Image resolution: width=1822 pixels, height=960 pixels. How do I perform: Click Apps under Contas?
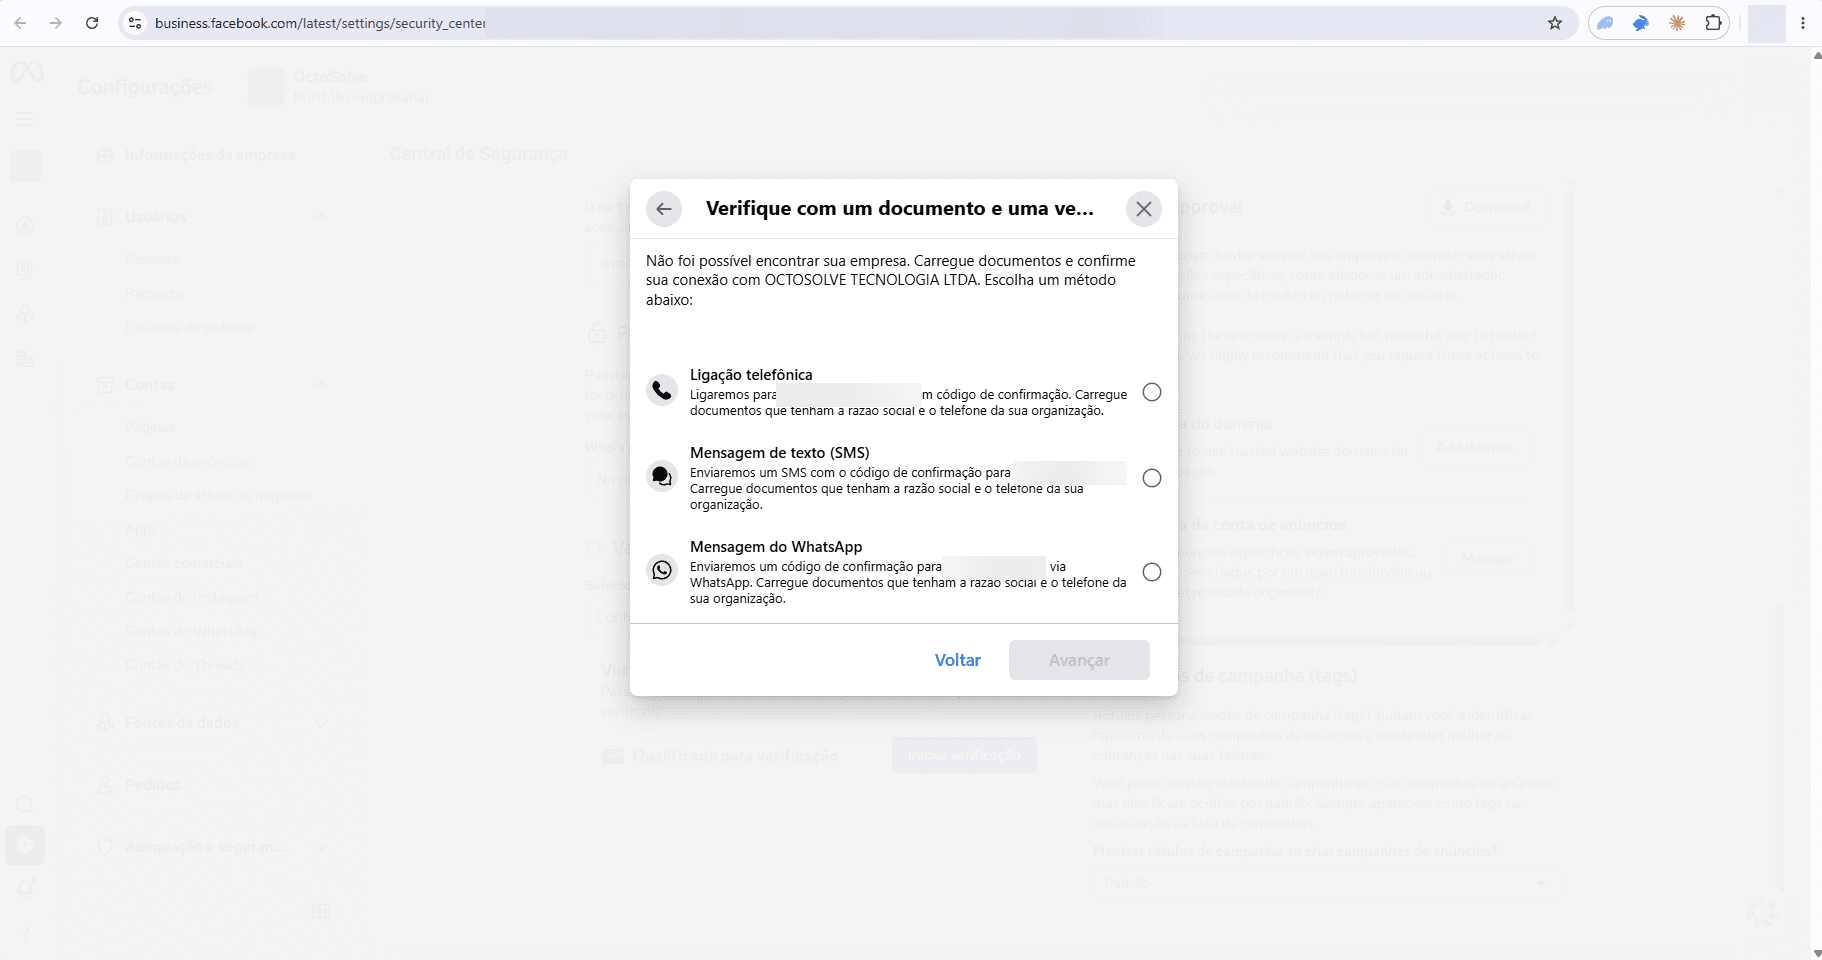click(141, 529)
